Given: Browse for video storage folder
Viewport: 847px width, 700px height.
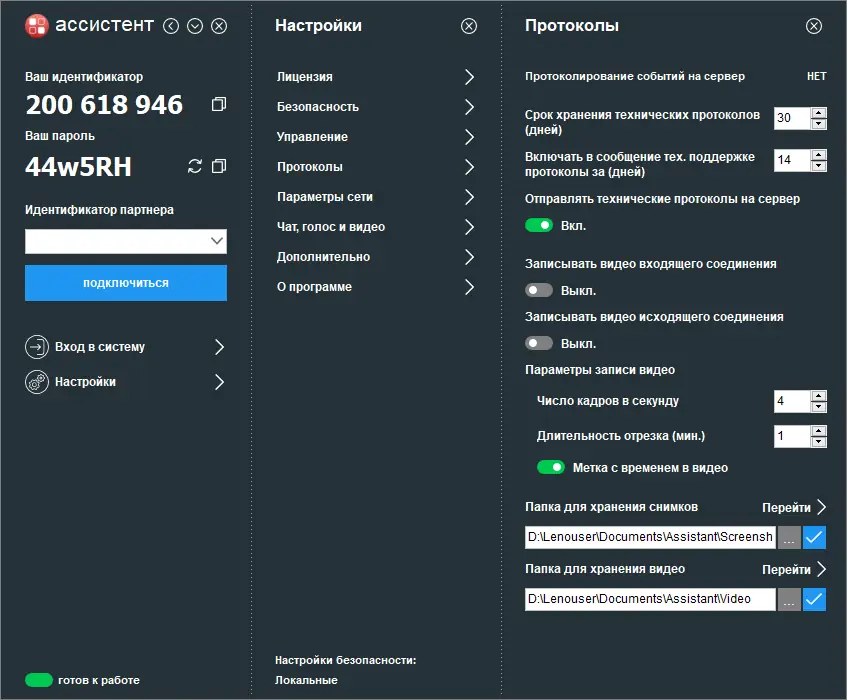Looking at the screenshot, I should pyautogui.click(x=790, y=599).
